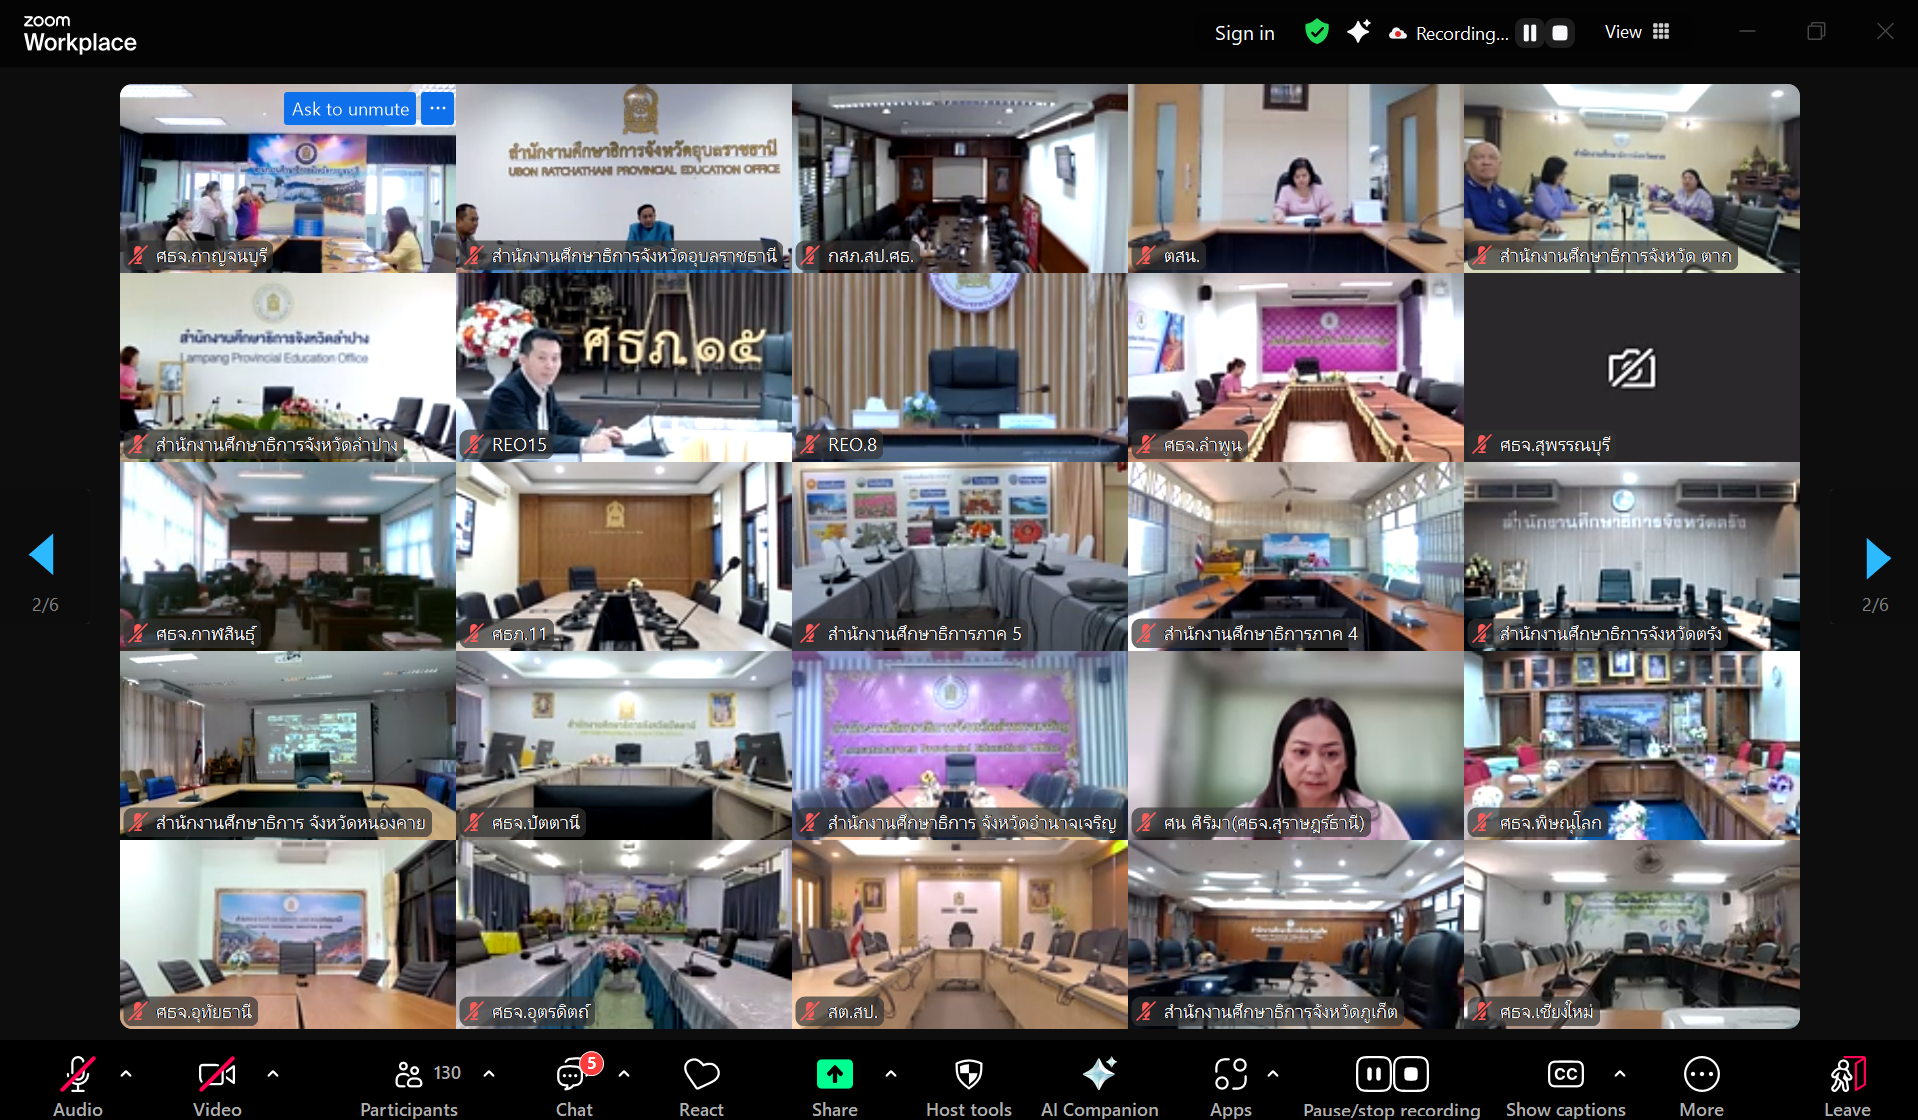Open the React emoji menu
The width and height of the screenshot is (1918, 1120).
701,1086
